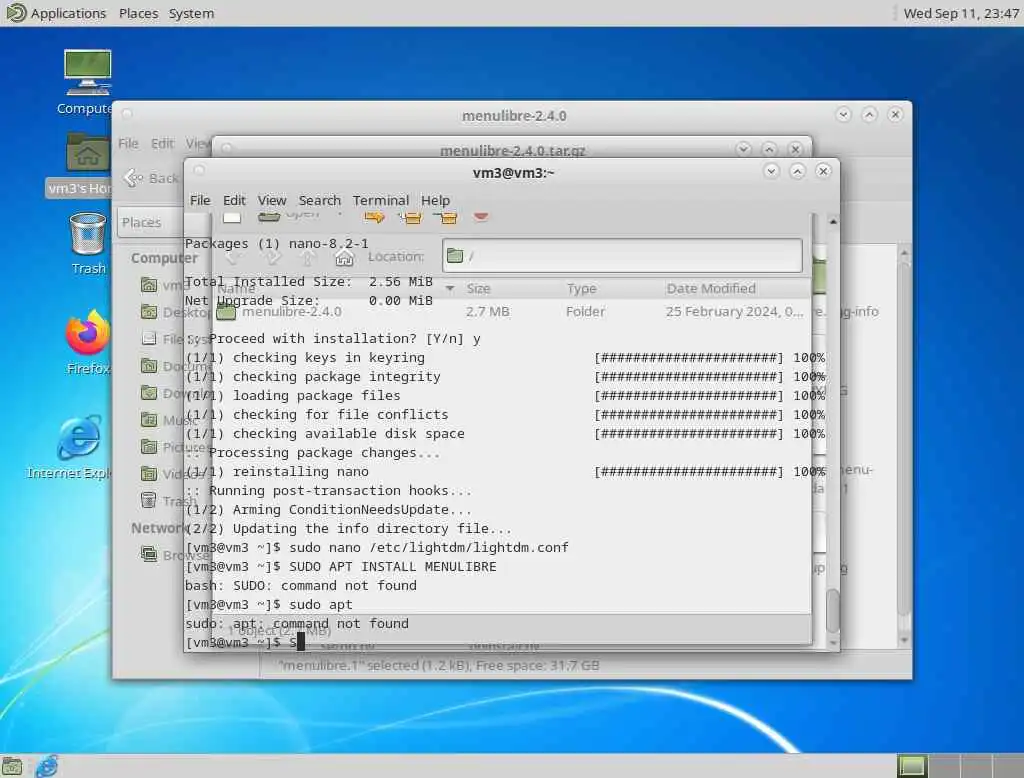Select File System icon in file manager sidebar
Image resolution: width=1024 pixels, height=778 pixels.
point(149,338)
